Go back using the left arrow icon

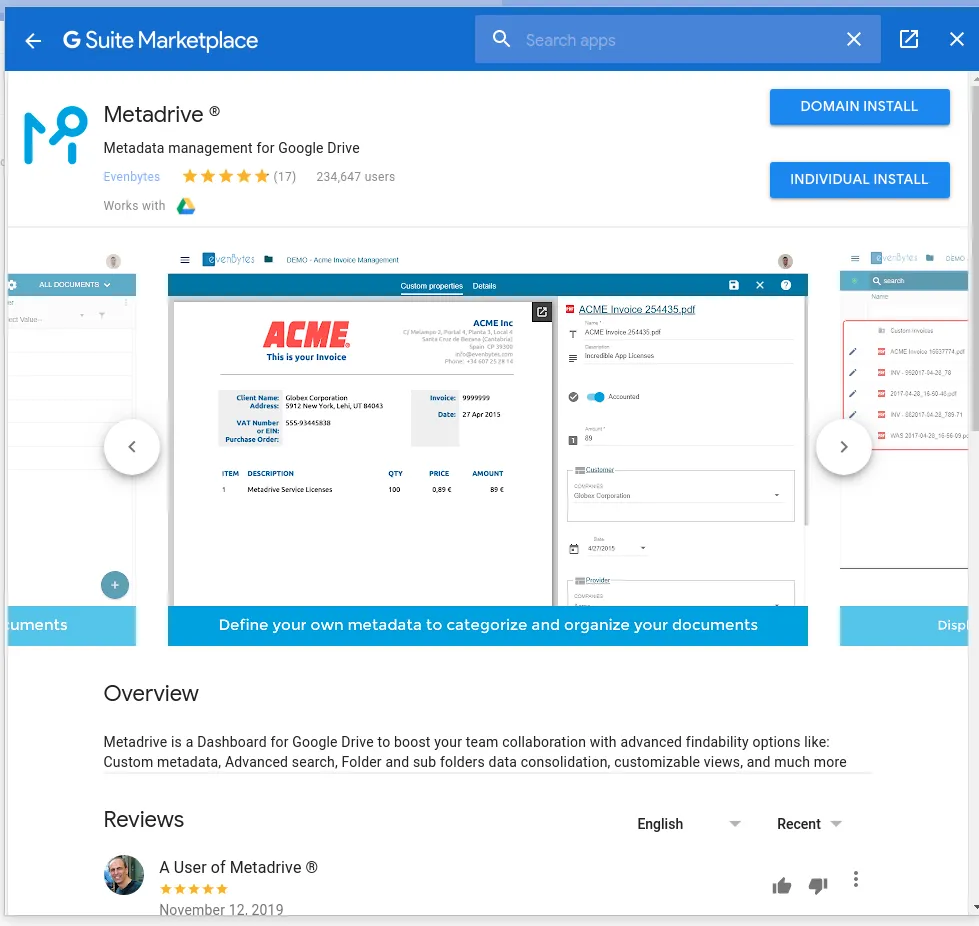[x=33, y=41]
